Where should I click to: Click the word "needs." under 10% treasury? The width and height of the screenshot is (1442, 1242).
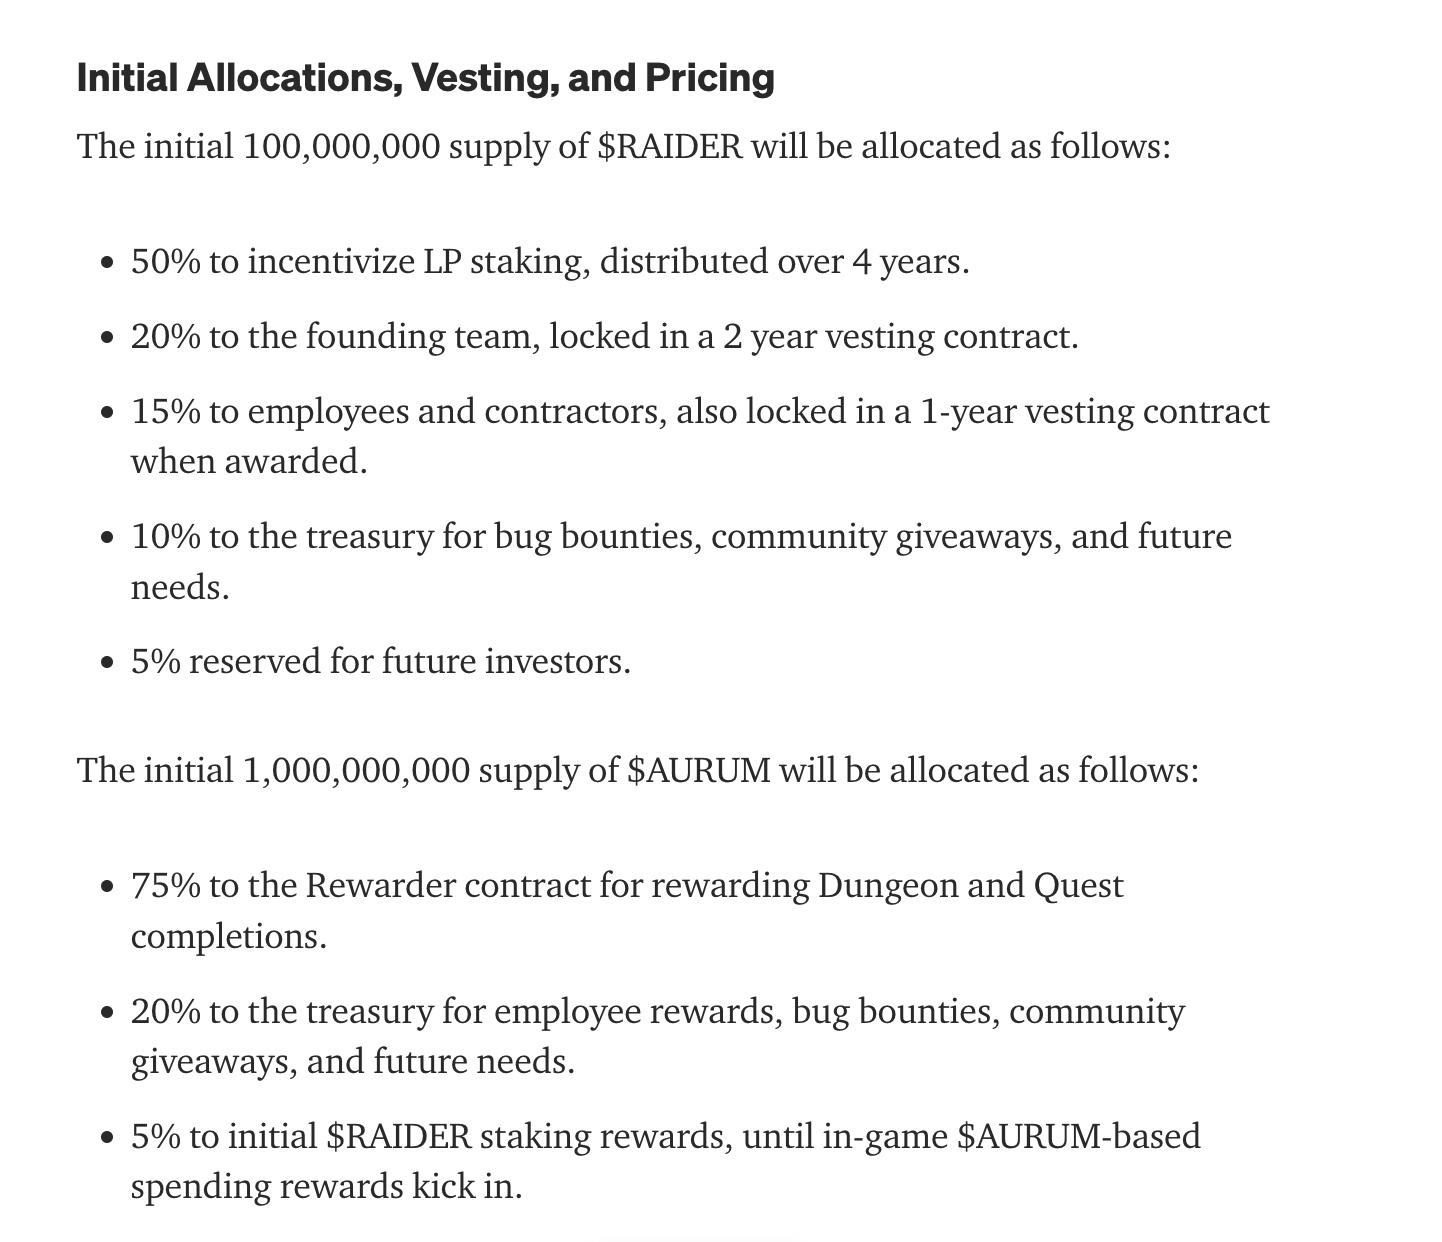180,587
